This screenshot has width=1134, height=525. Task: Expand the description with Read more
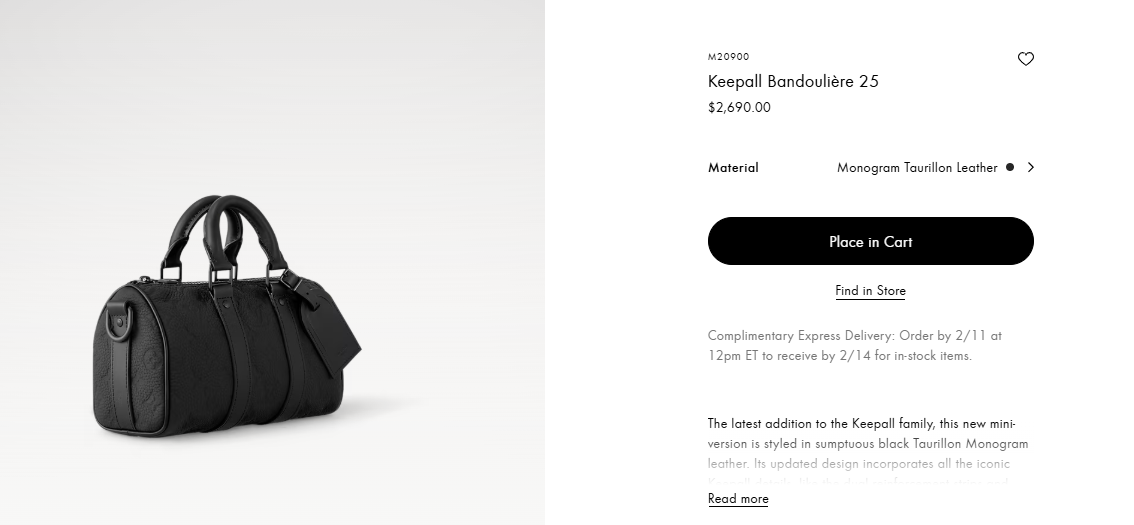click(x=738, y=499)
